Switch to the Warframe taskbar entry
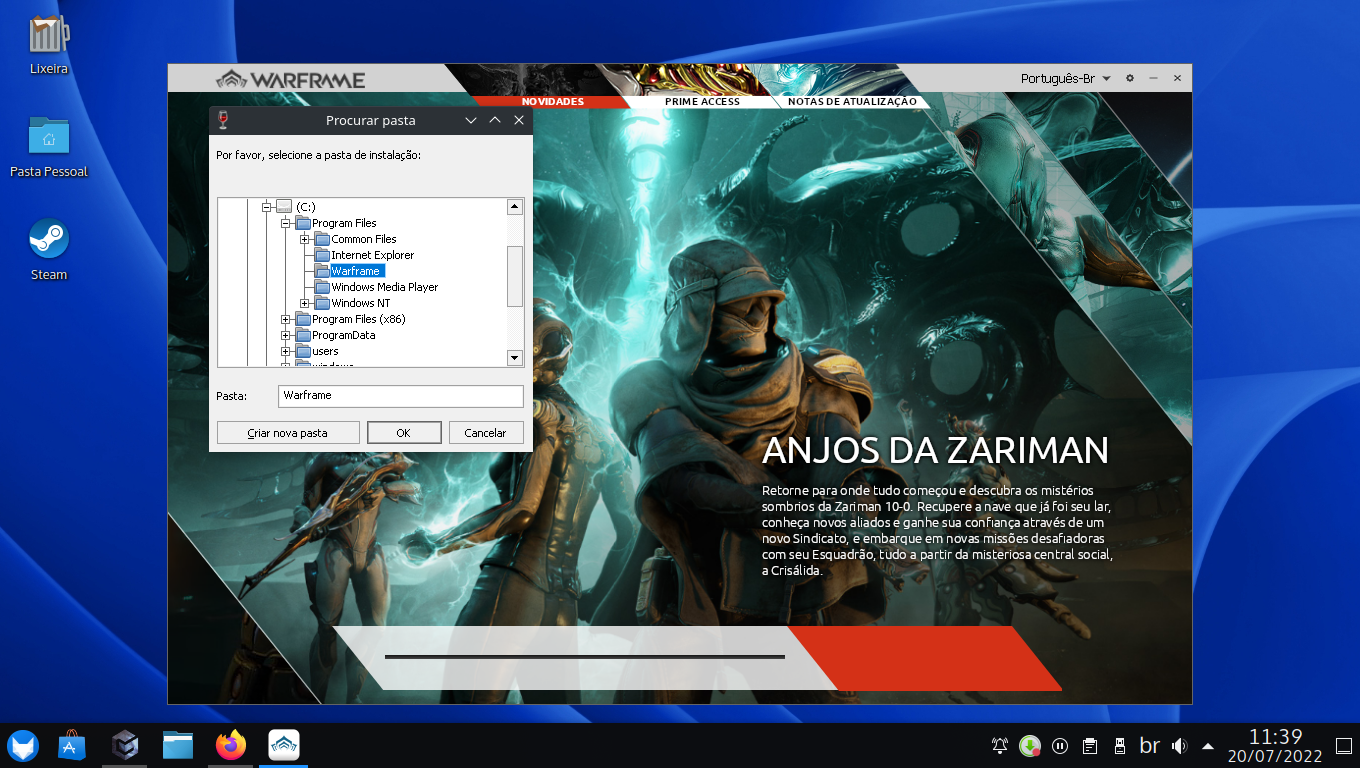The height and width of the screenshot is (768, 1360). point(284,745)
